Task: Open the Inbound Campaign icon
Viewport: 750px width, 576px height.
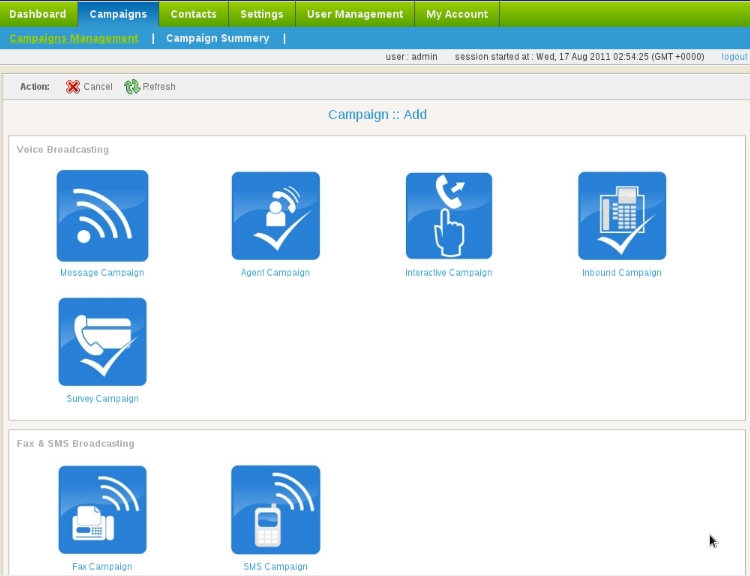Action: tap(622, 216)
